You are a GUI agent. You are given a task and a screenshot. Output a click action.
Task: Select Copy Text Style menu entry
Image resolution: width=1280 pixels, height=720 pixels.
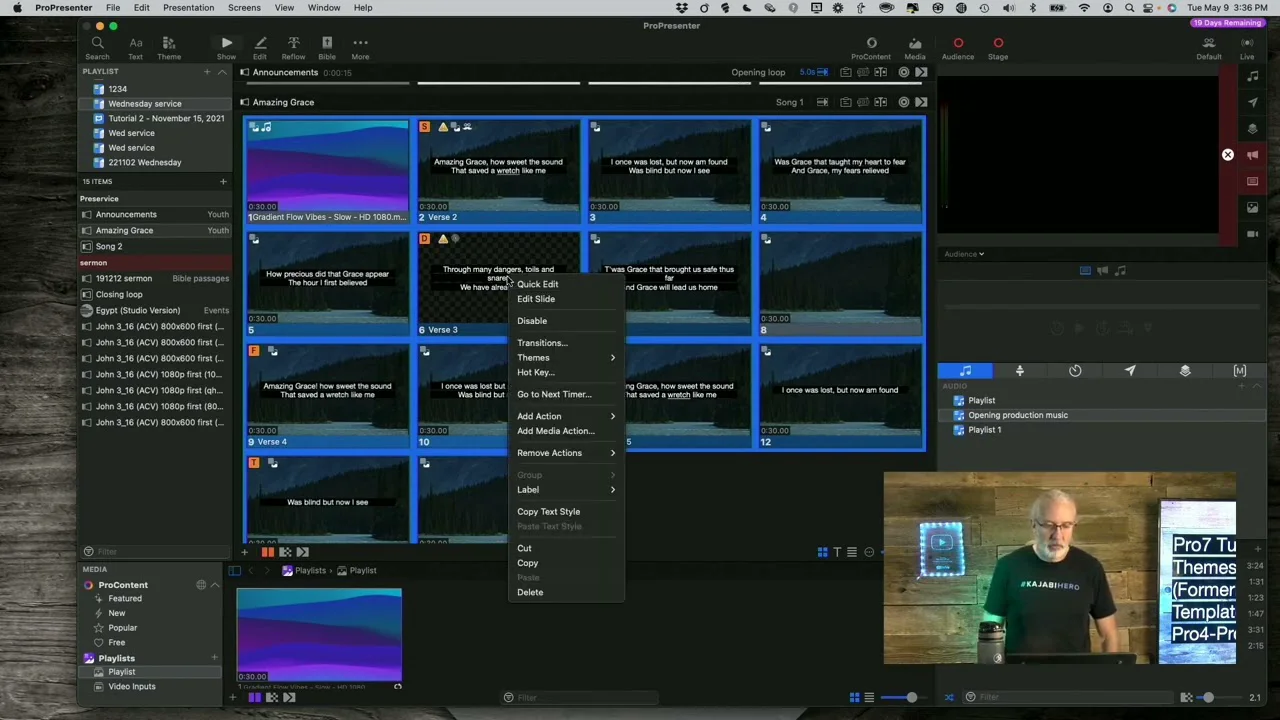pyautogui.click(x=548, y=511)
